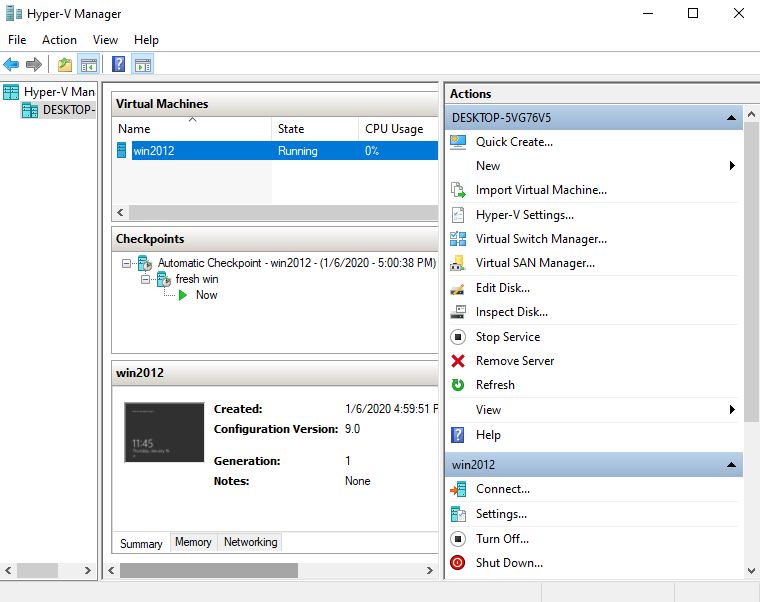Click the details pane horizontal scroll right arrow

click(x=429, y=570)
